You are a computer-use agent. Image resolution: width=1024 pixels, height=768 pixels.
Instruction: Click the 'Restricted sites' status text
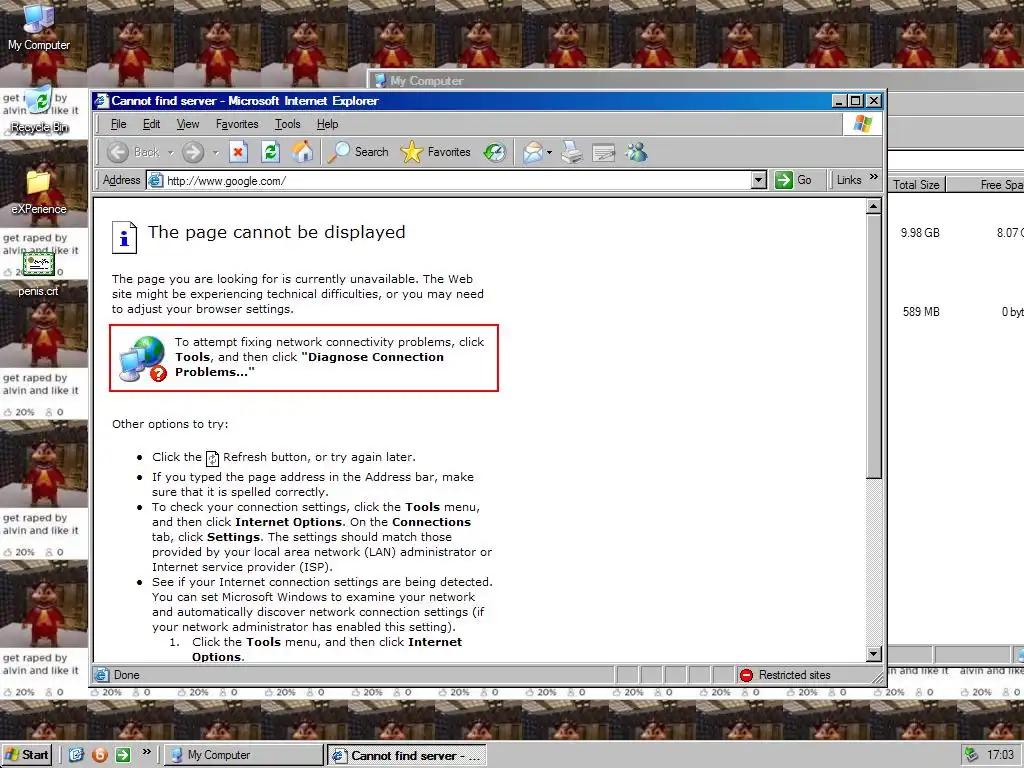tap(795, 675)
